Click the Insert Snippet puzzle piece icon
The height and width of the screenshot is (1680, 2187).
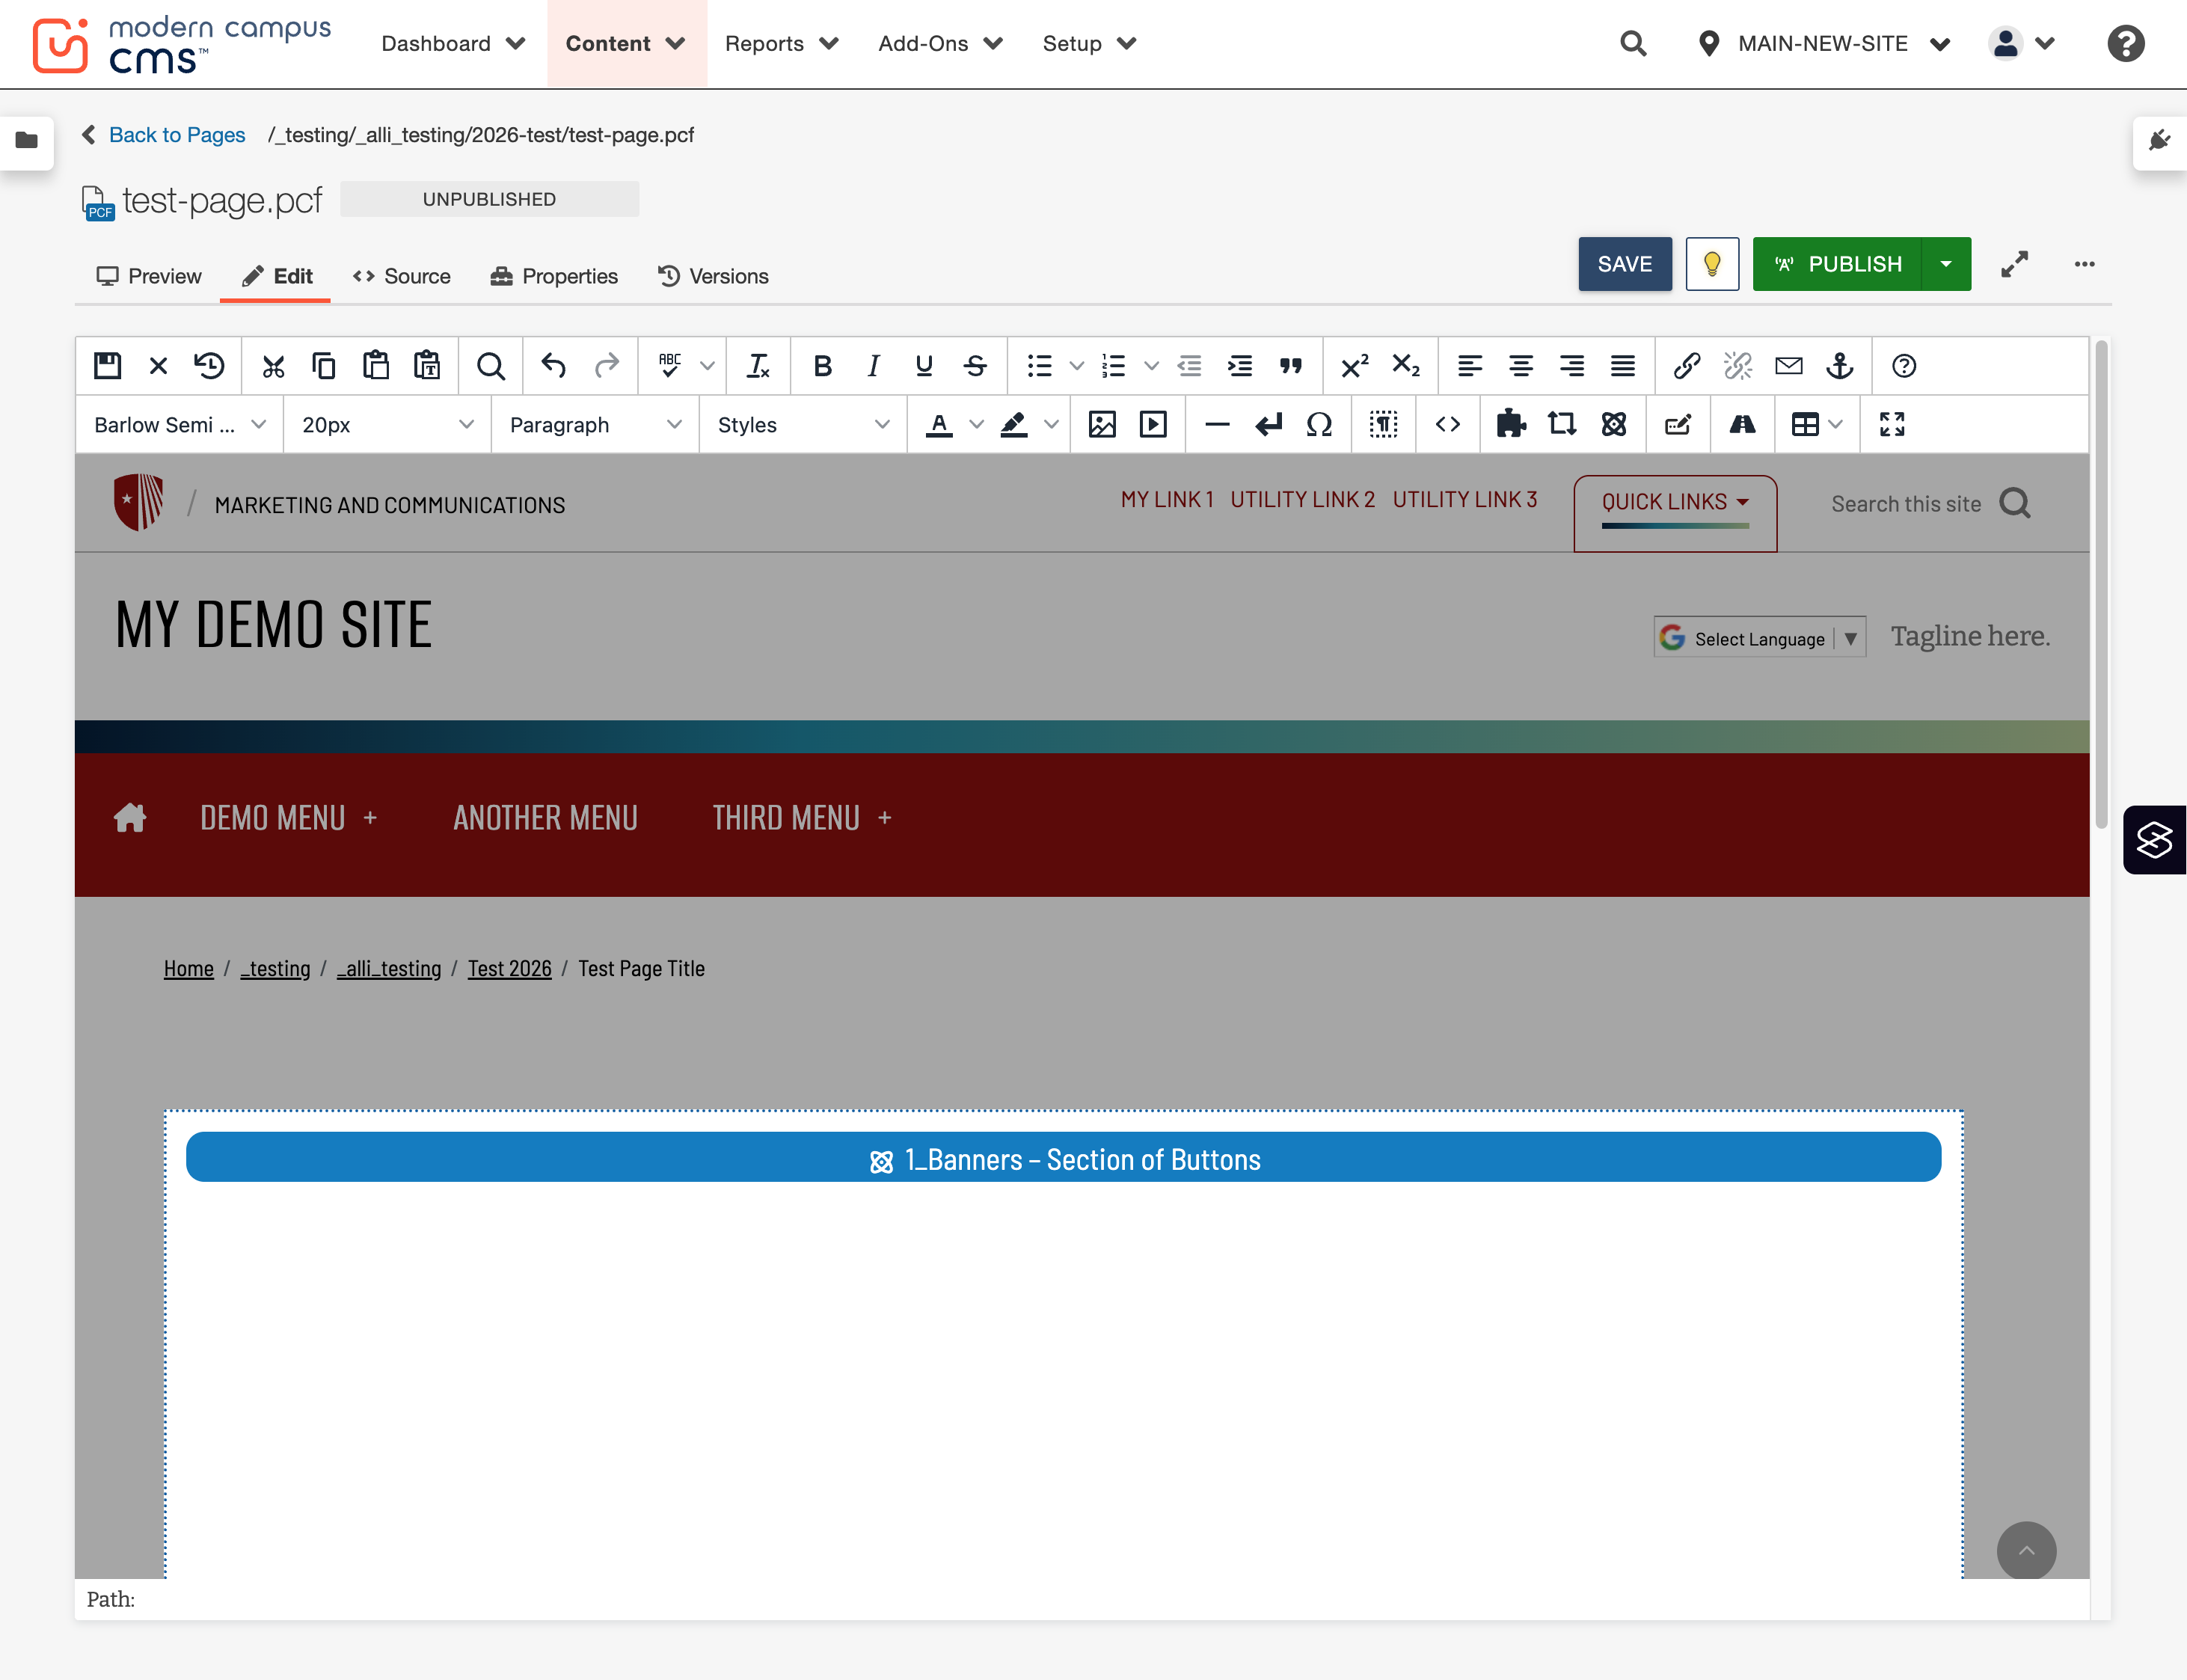coord(1511,424)
